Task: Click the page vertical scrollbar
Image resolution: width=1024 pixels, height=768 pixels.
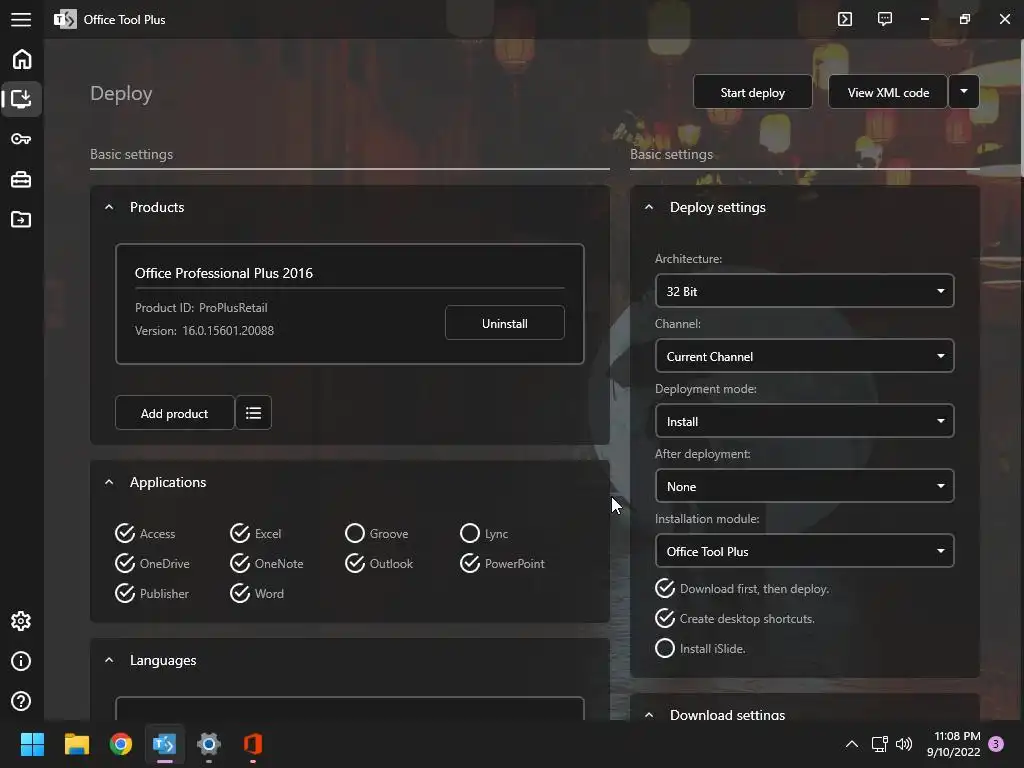Action: (x=1021, y=108)
